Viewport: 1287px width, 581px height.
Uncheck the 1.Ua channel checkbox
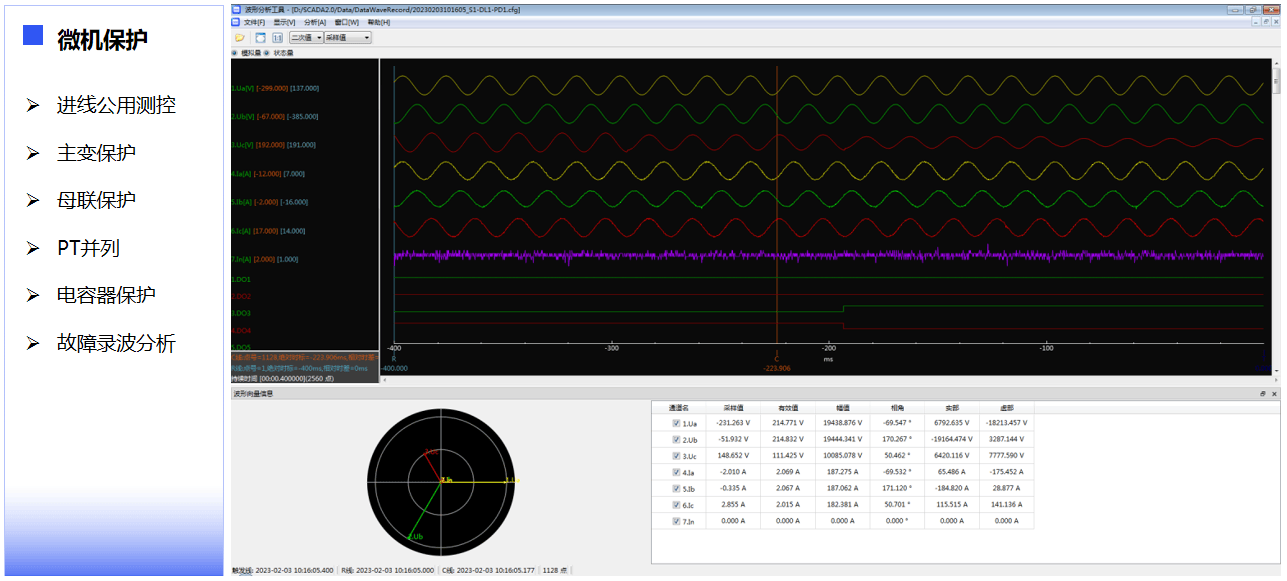677,423
